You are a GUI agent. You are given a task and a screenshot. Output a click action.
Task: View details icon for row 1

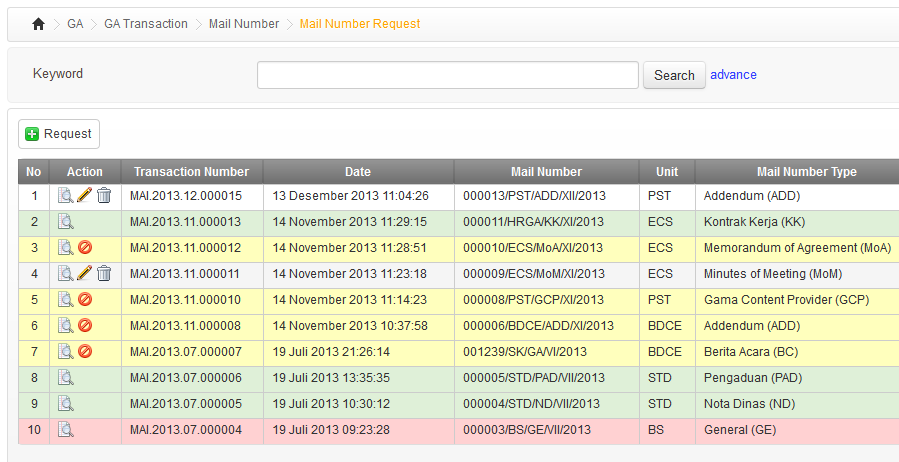66,196
